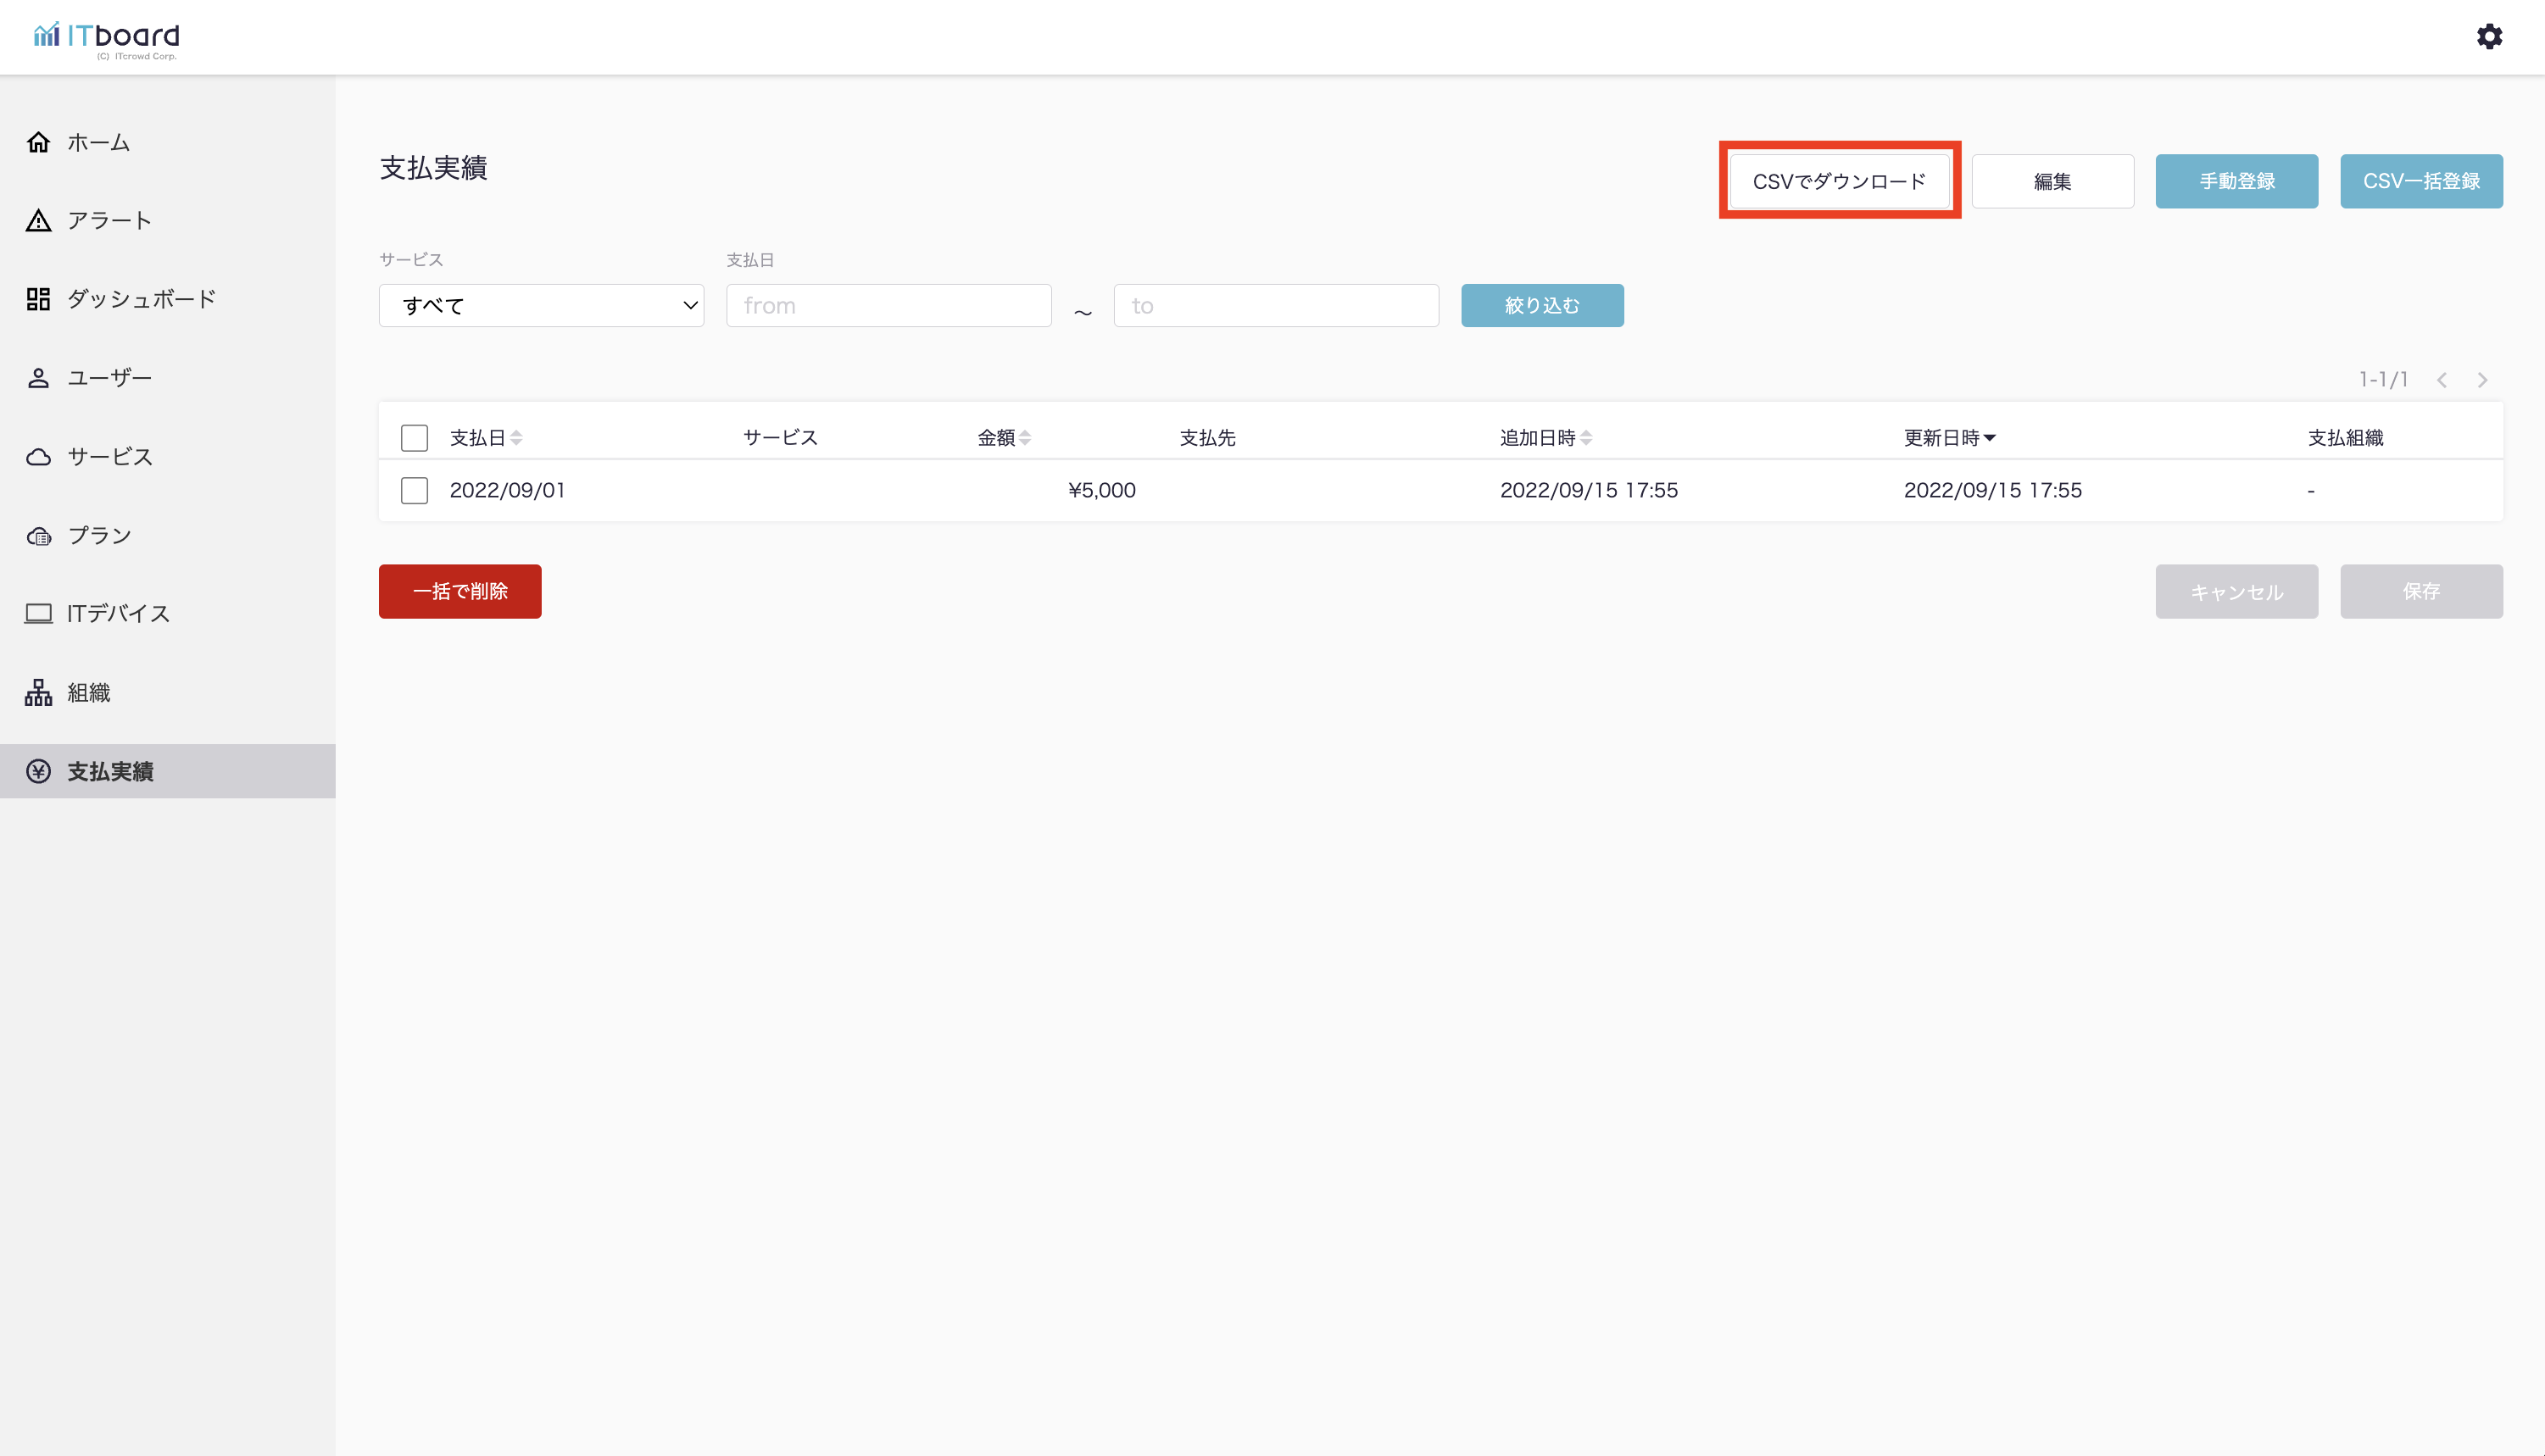Click CSVでダウンロード button

[x=1838, y=181]
